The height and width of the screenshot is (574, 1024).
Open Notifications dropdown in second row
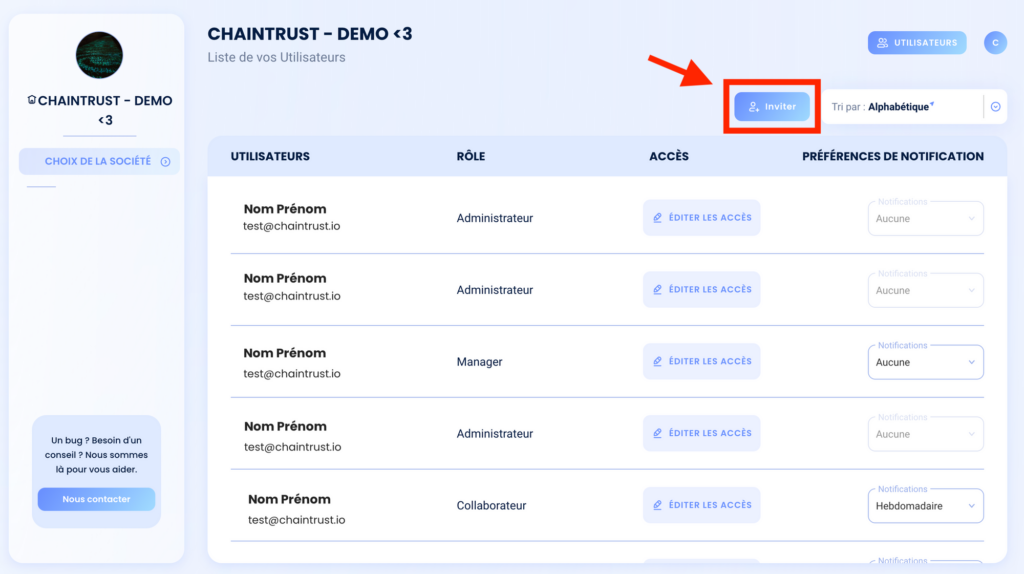(925, 290)
